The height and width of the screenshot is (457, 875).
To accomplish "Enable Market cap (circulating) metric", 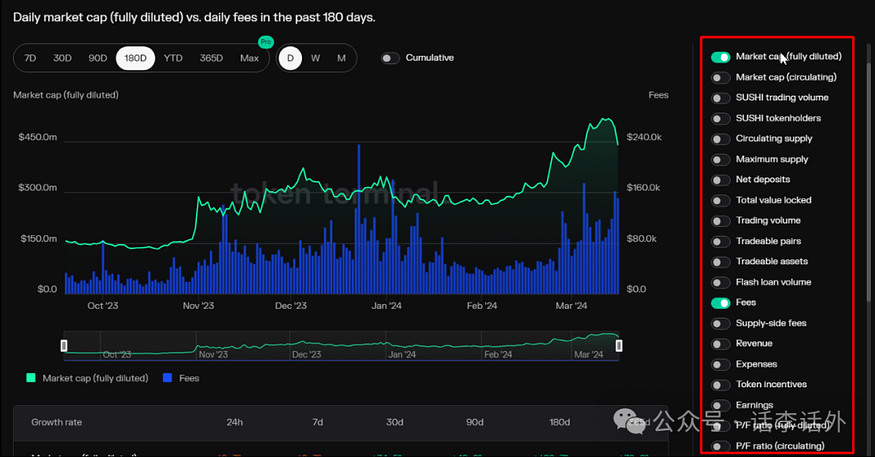I will click(x=720, y=78).
